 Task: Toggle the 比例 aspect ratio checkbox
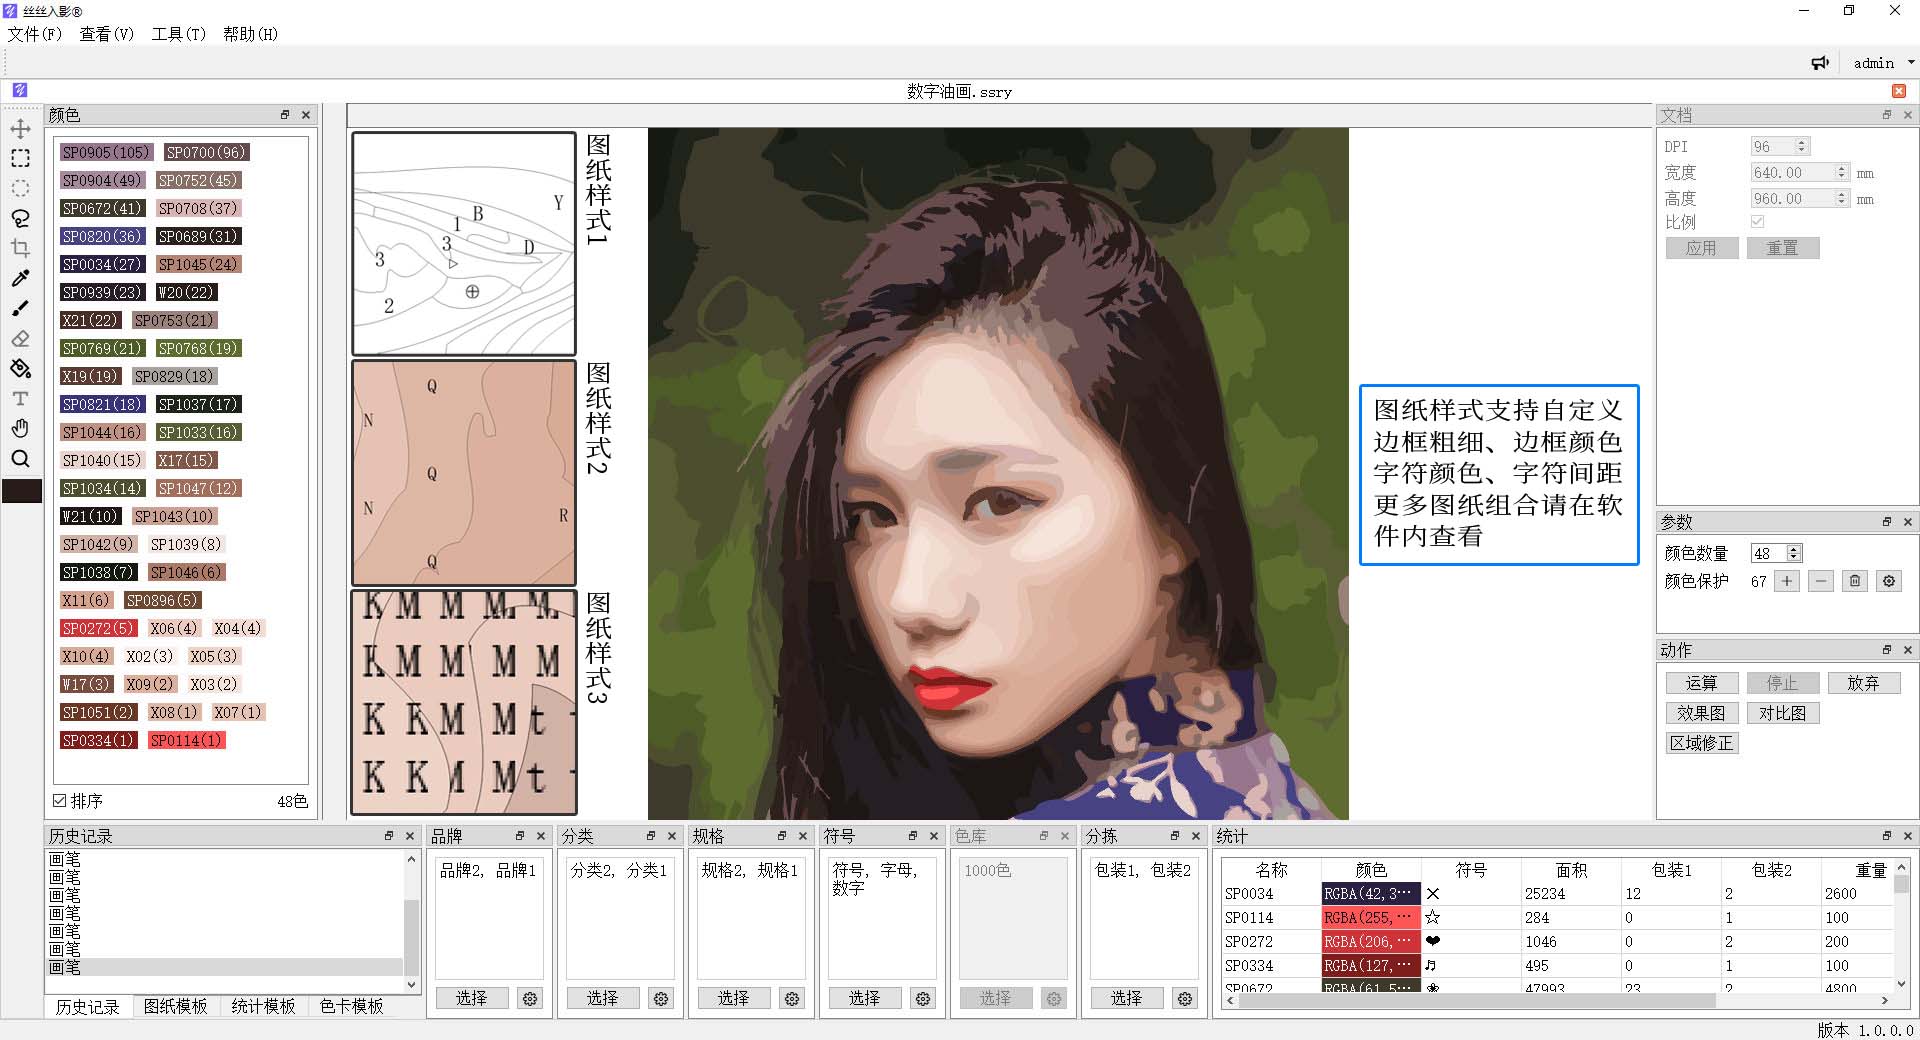click(x=1758, y=222)
